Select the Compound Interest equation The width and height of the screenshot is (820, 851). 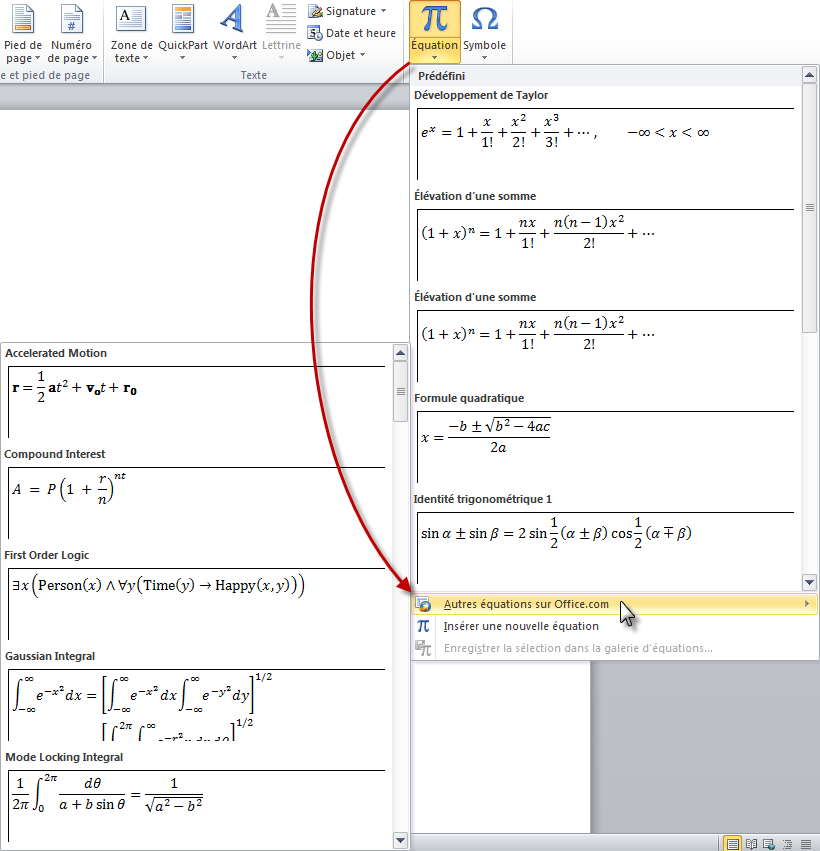point(195,500)
